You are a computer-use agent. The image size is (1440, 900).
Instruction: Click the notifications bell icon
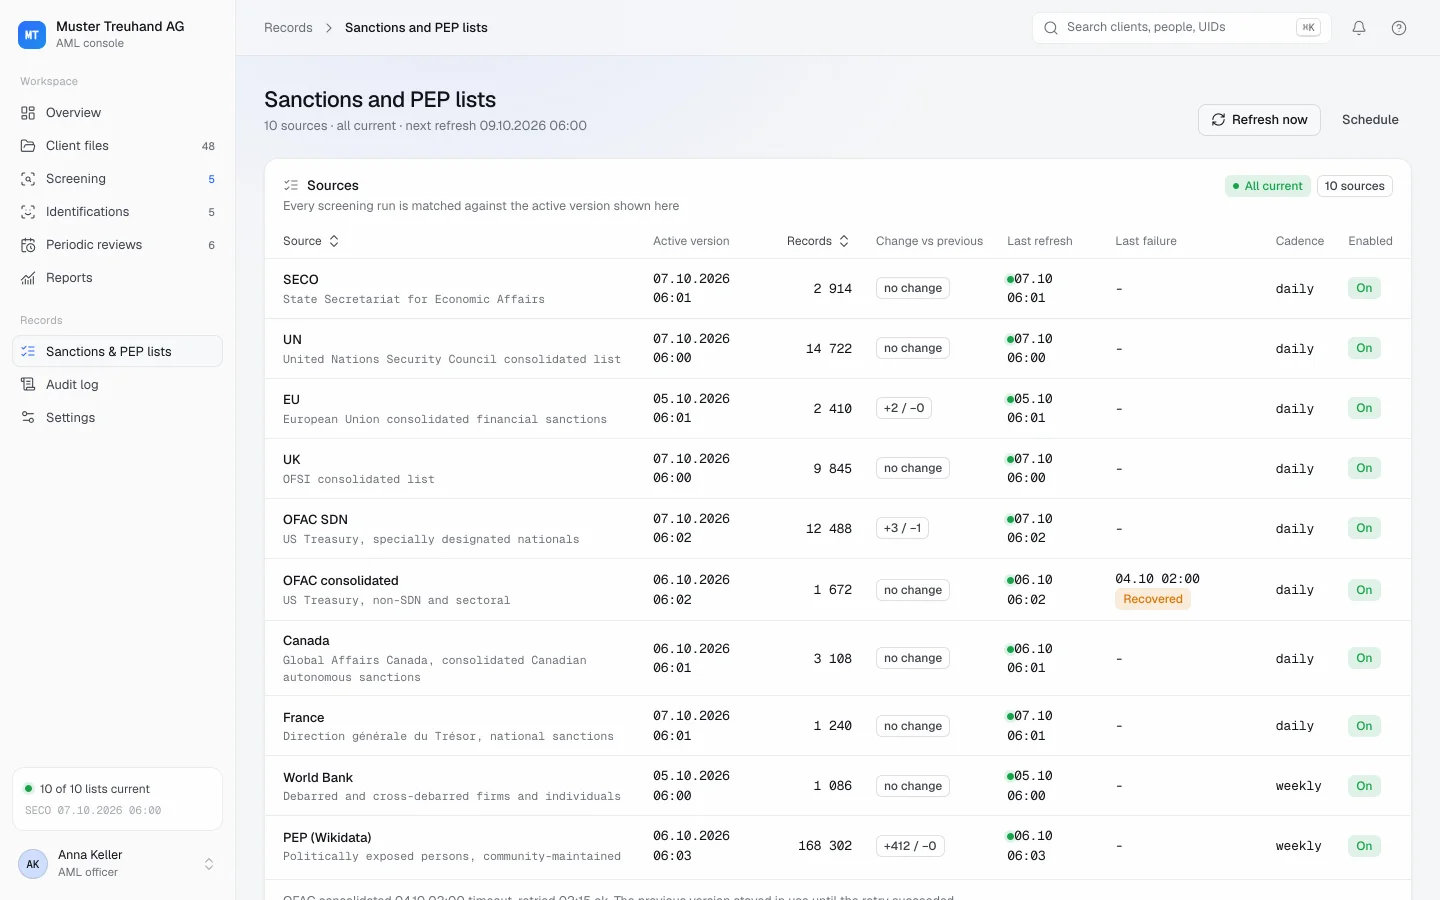pos(1359,28)
